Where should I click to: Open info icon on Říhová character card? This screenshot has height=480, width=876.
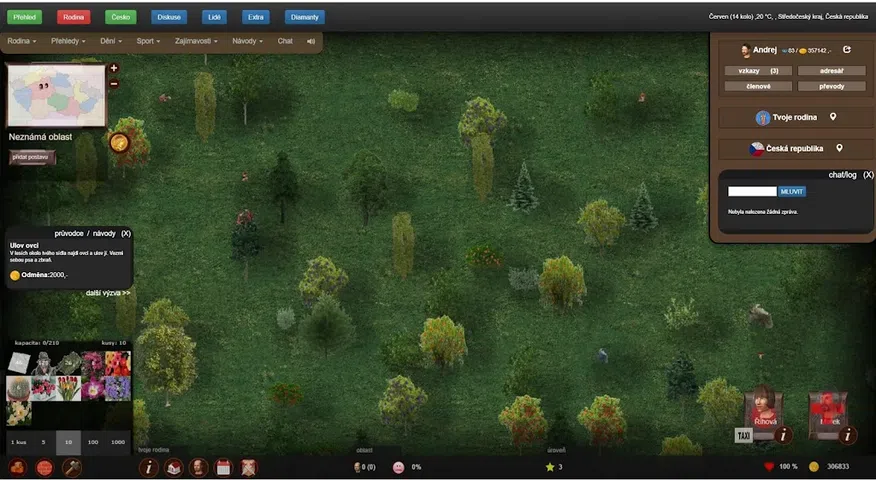coord(784,435)
